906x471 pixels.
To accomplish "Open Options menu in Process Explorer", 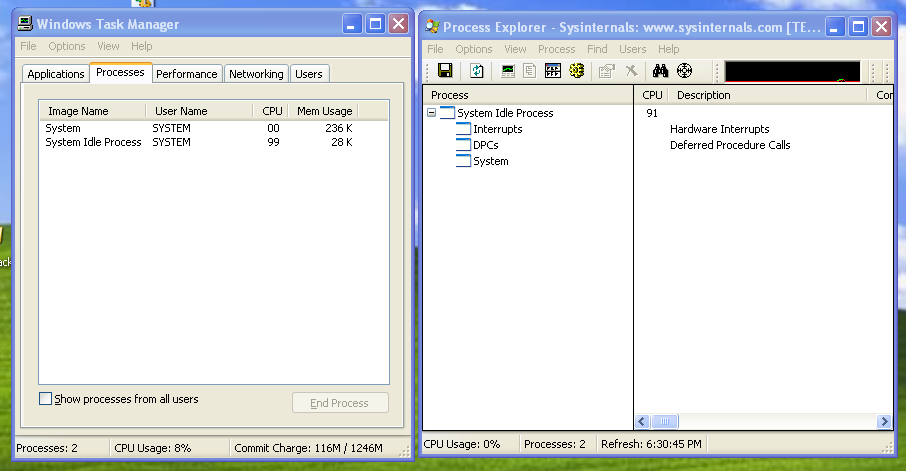I will tap(474, 49).
